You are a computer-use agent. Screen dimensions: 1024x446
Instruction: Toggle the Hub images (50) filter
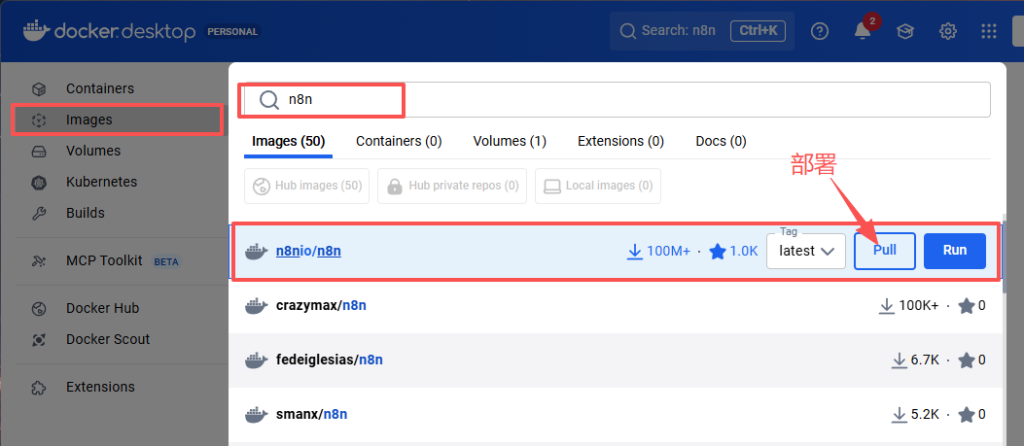point(307,186)
